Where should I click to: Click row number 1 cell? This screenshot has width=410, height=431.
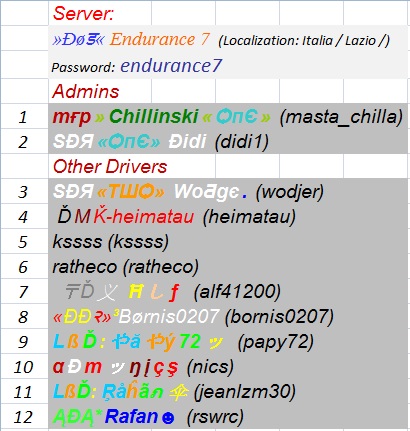[x=23, y=116]
